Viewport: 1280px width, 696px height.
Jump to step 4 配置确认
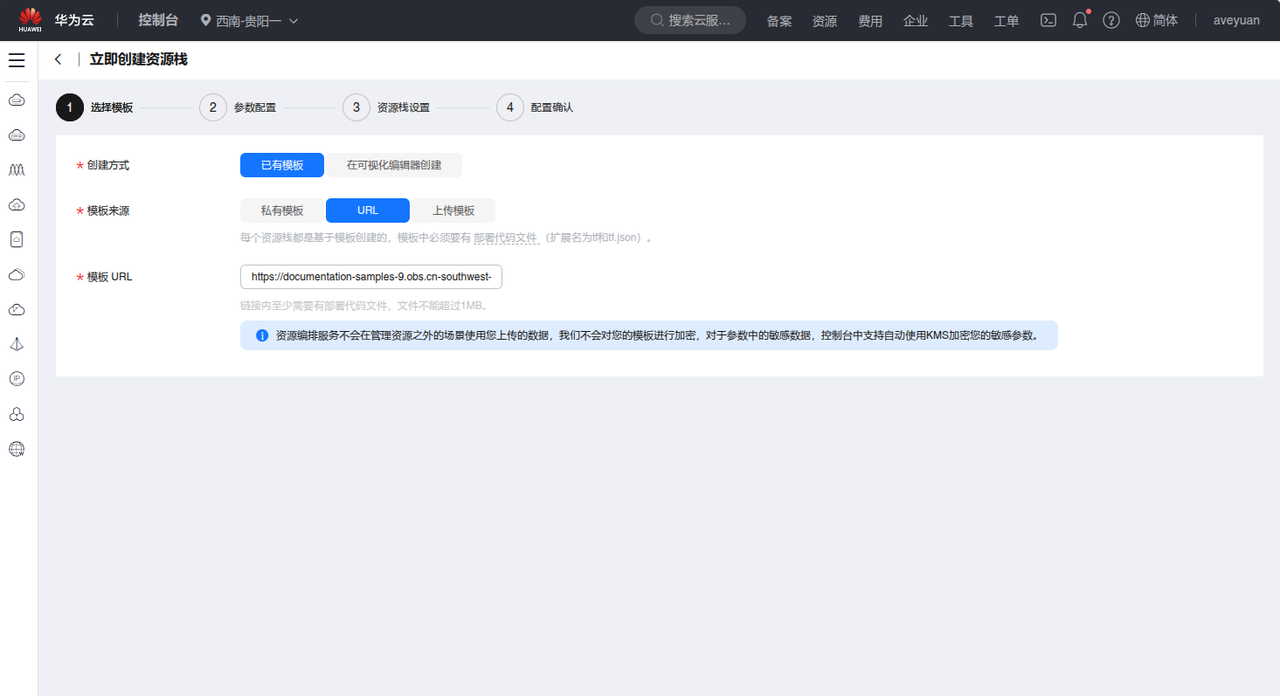(x=534, y=107)
